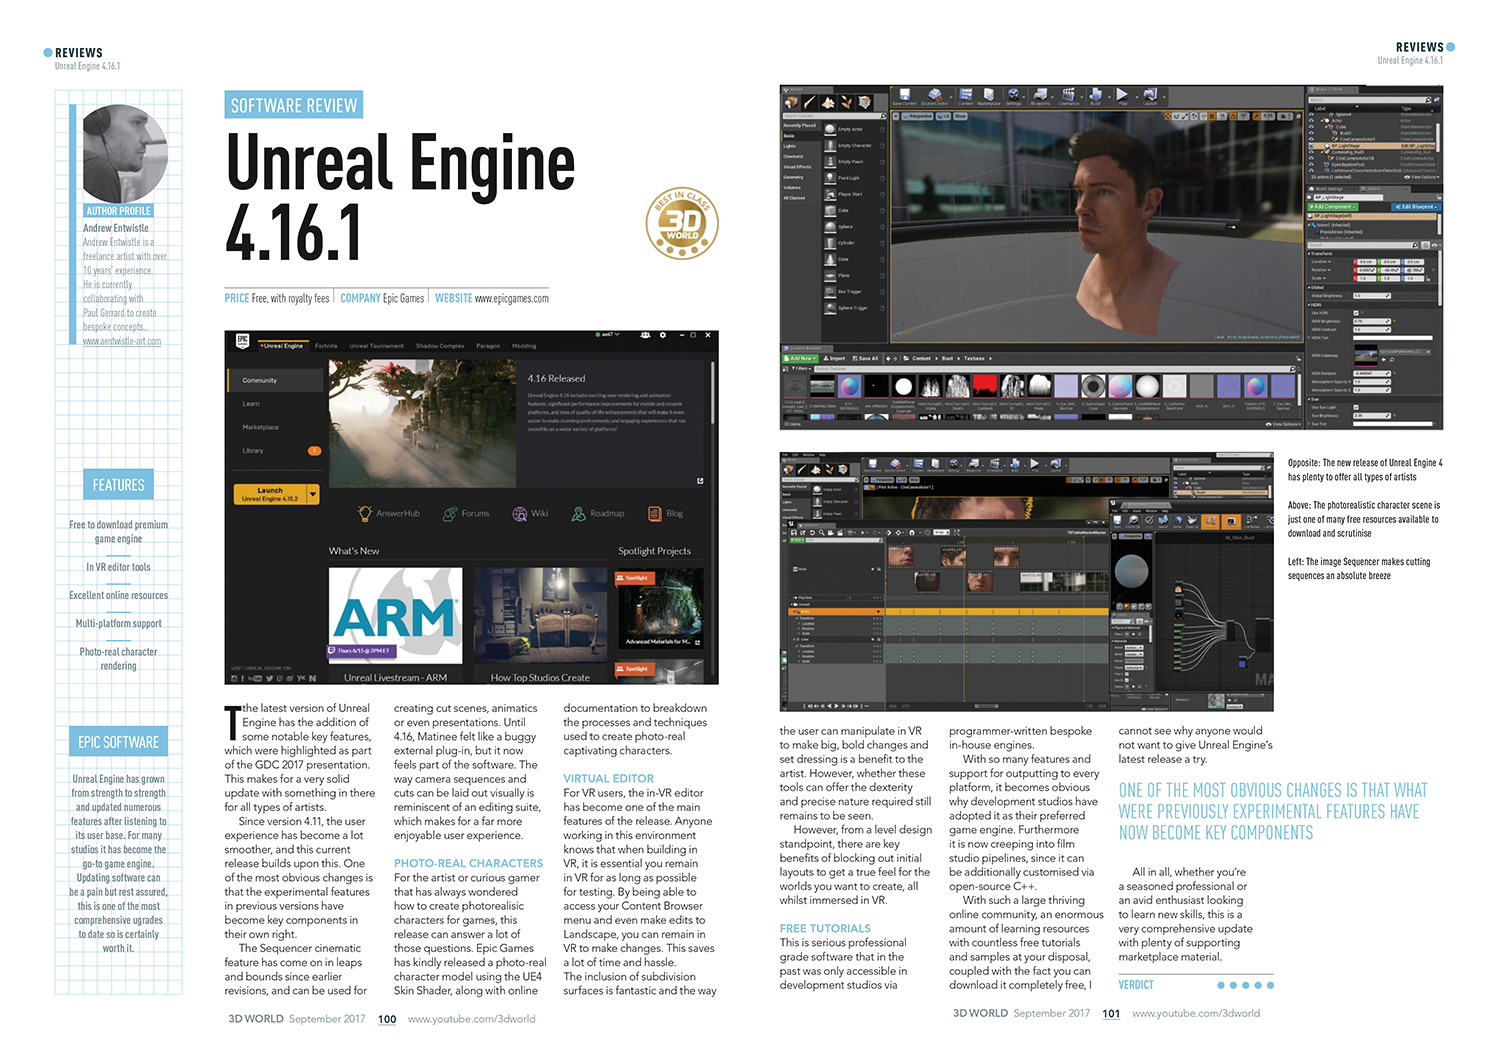The height and width of the screenshot is (1050, 1500).
Task: Switch to Paragon tab in Epic launcher
Action: point(488,346)
